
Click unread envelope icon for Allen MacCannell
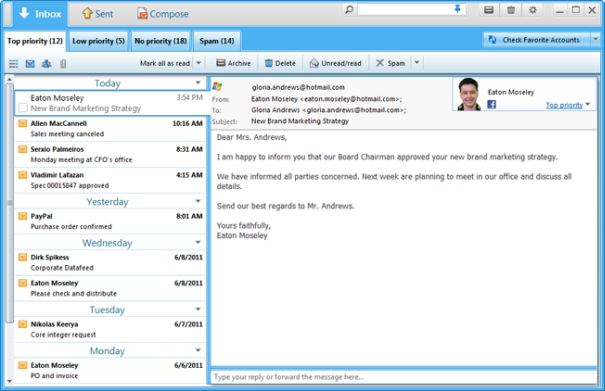(x=23, y=124)
